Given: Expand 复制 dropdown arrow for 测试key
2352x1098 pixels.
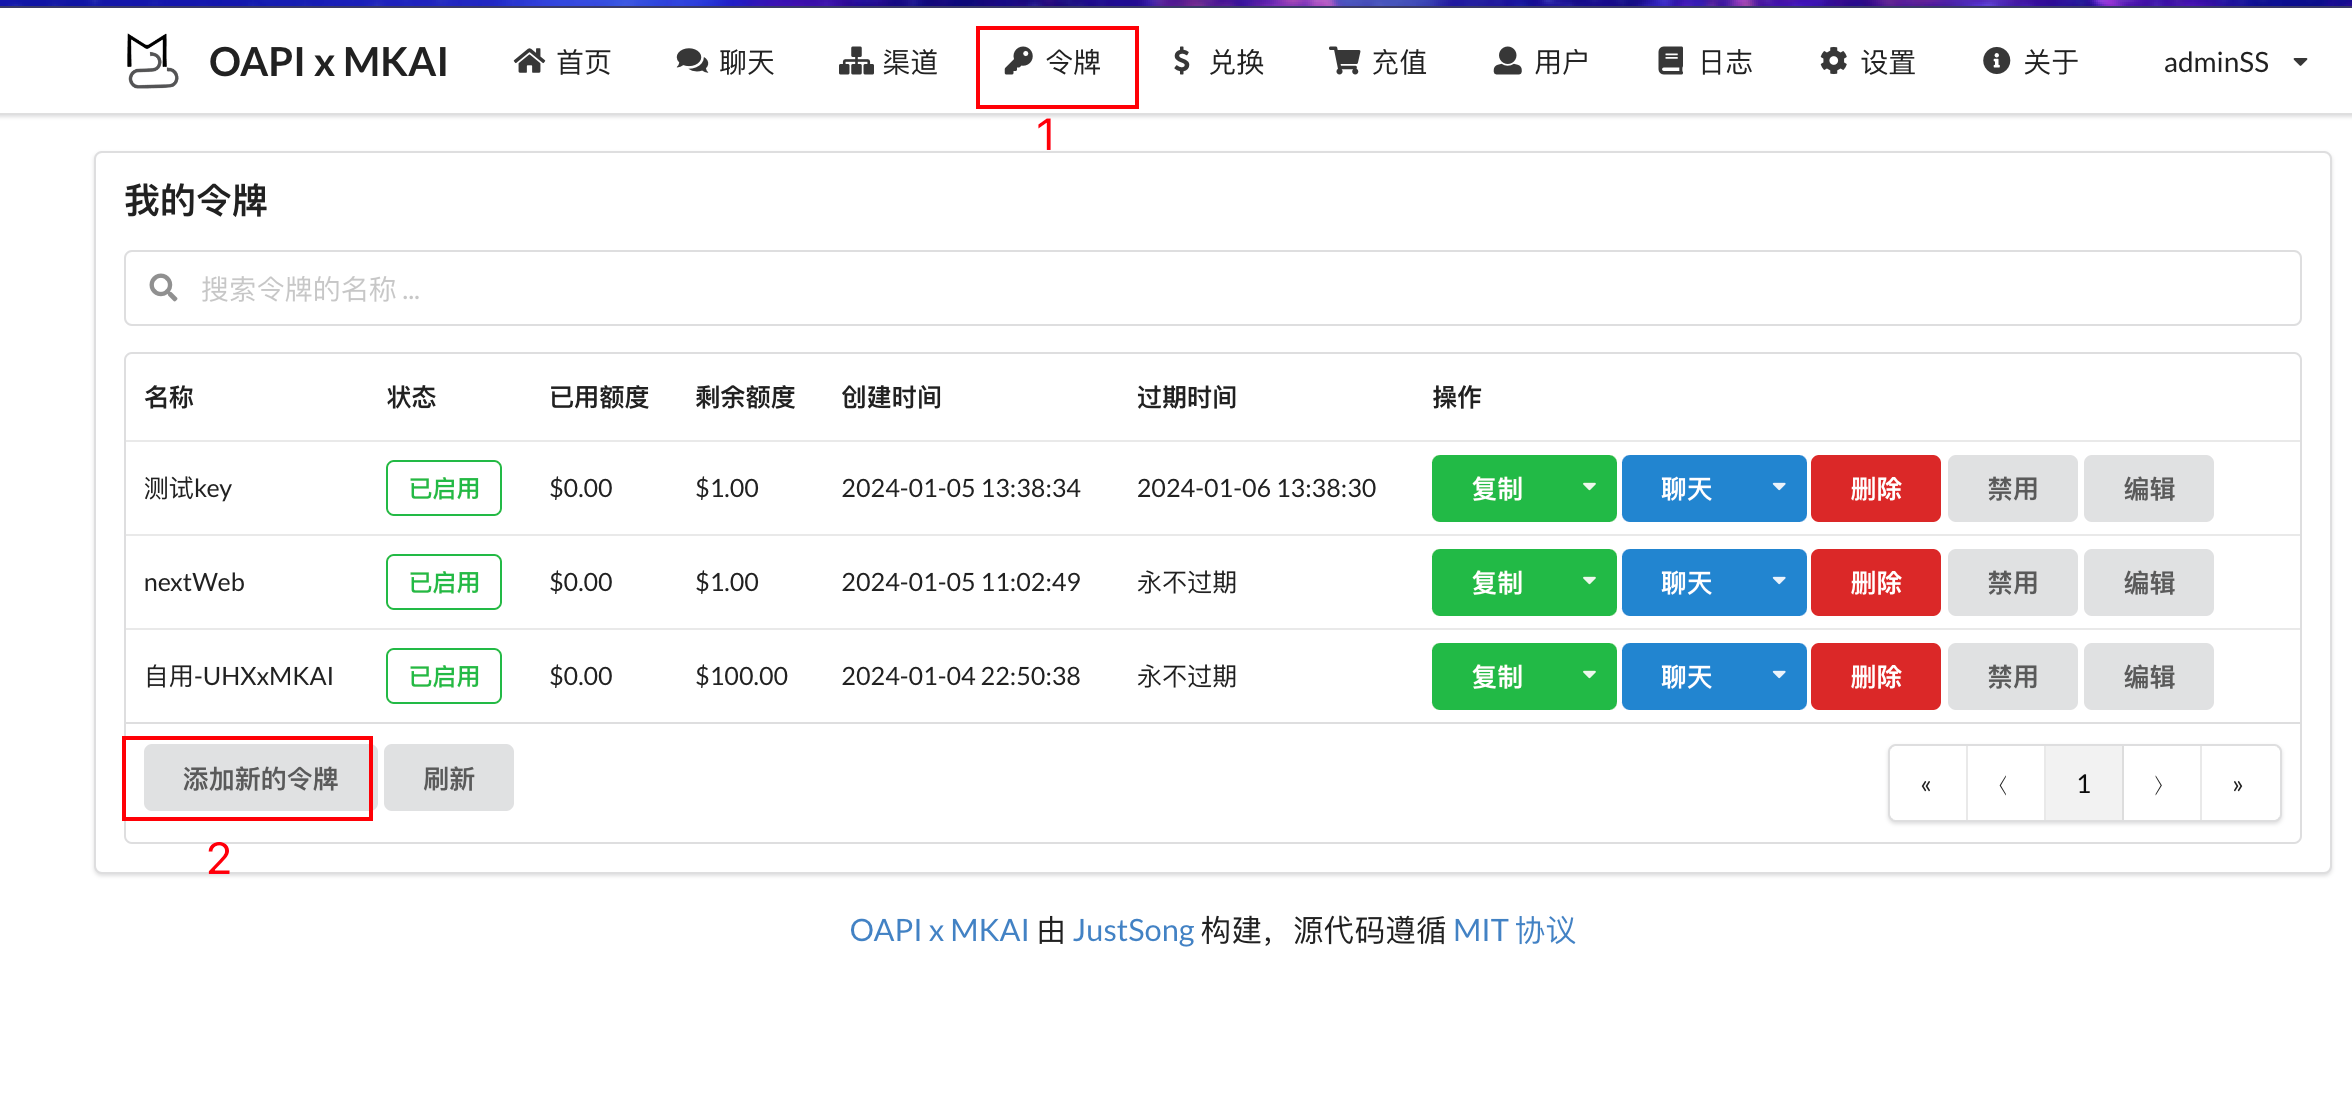Looking at the screenshot, I should click(1589, 488).
